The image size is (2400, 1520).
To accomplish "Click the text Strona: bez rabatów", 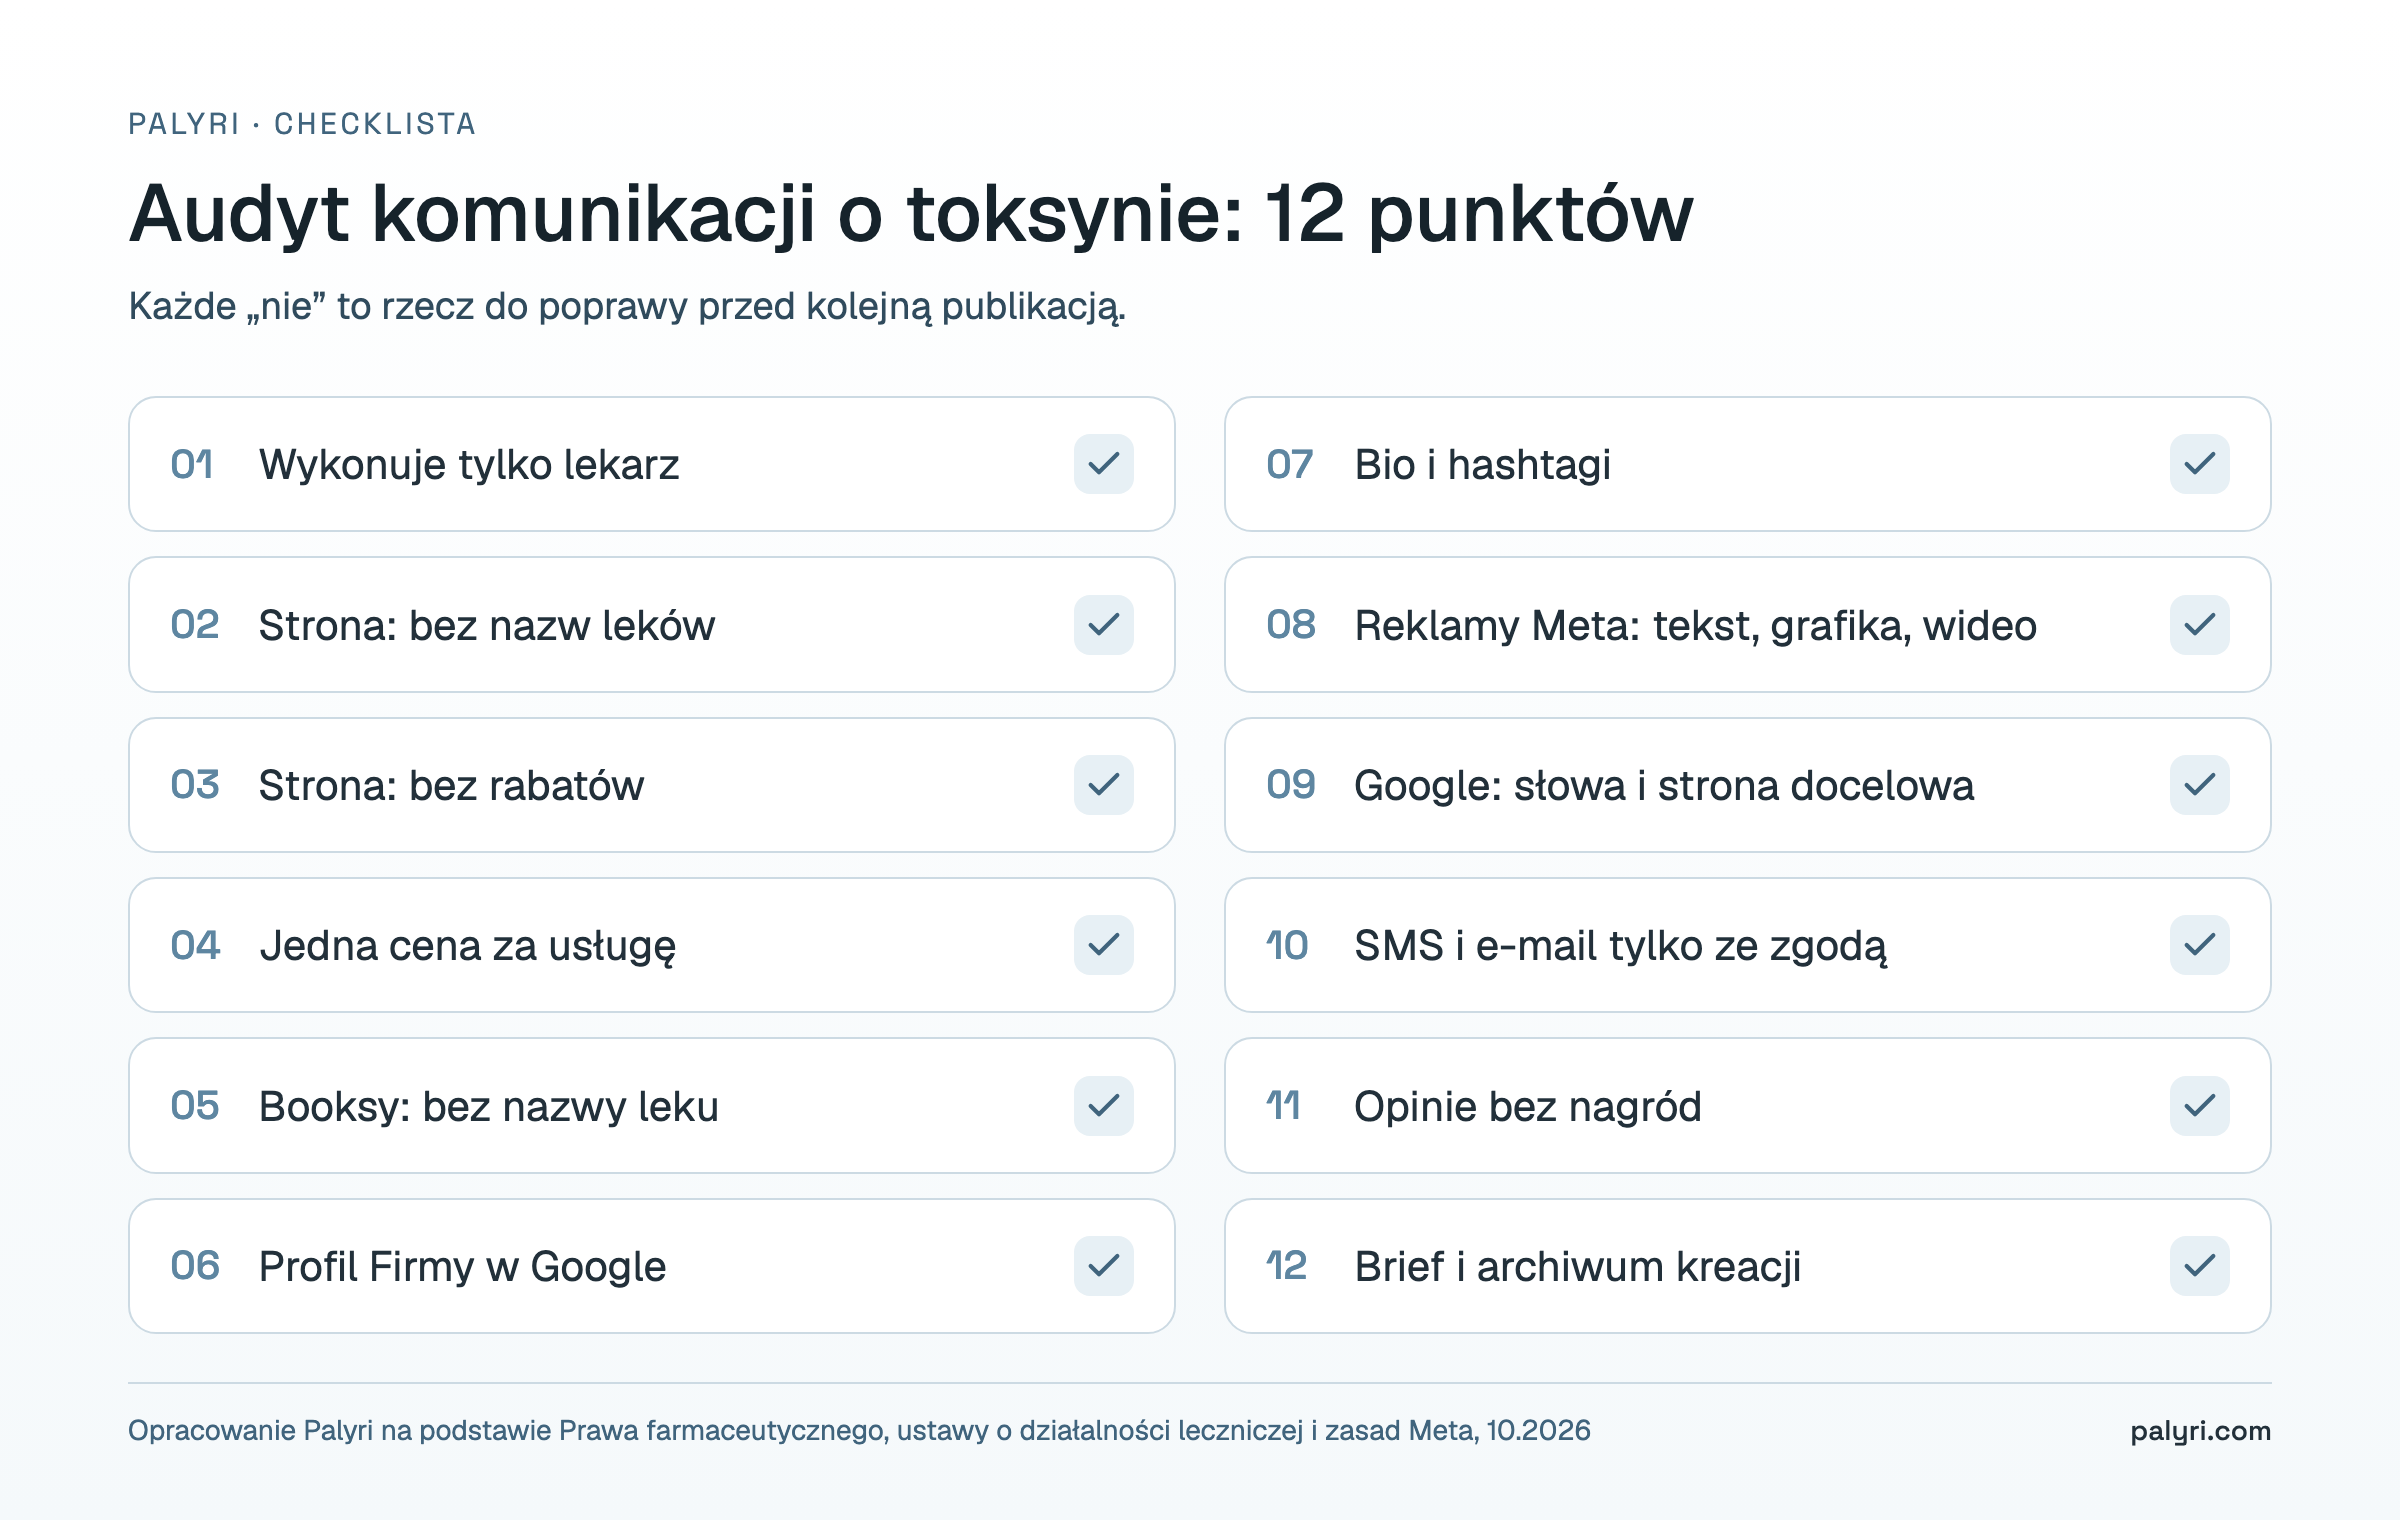I will pyautogui.click(x=451, y=786).
